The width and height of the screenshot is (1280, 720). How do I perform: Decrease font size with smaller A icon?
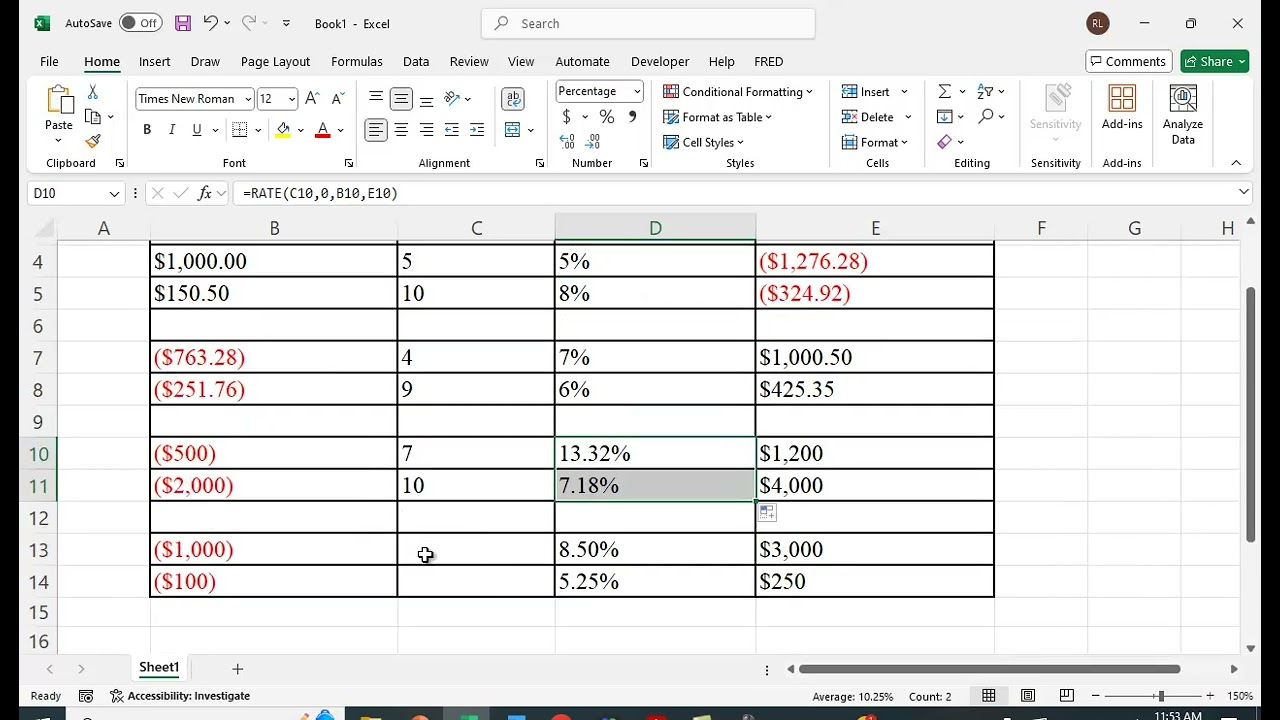337,98
